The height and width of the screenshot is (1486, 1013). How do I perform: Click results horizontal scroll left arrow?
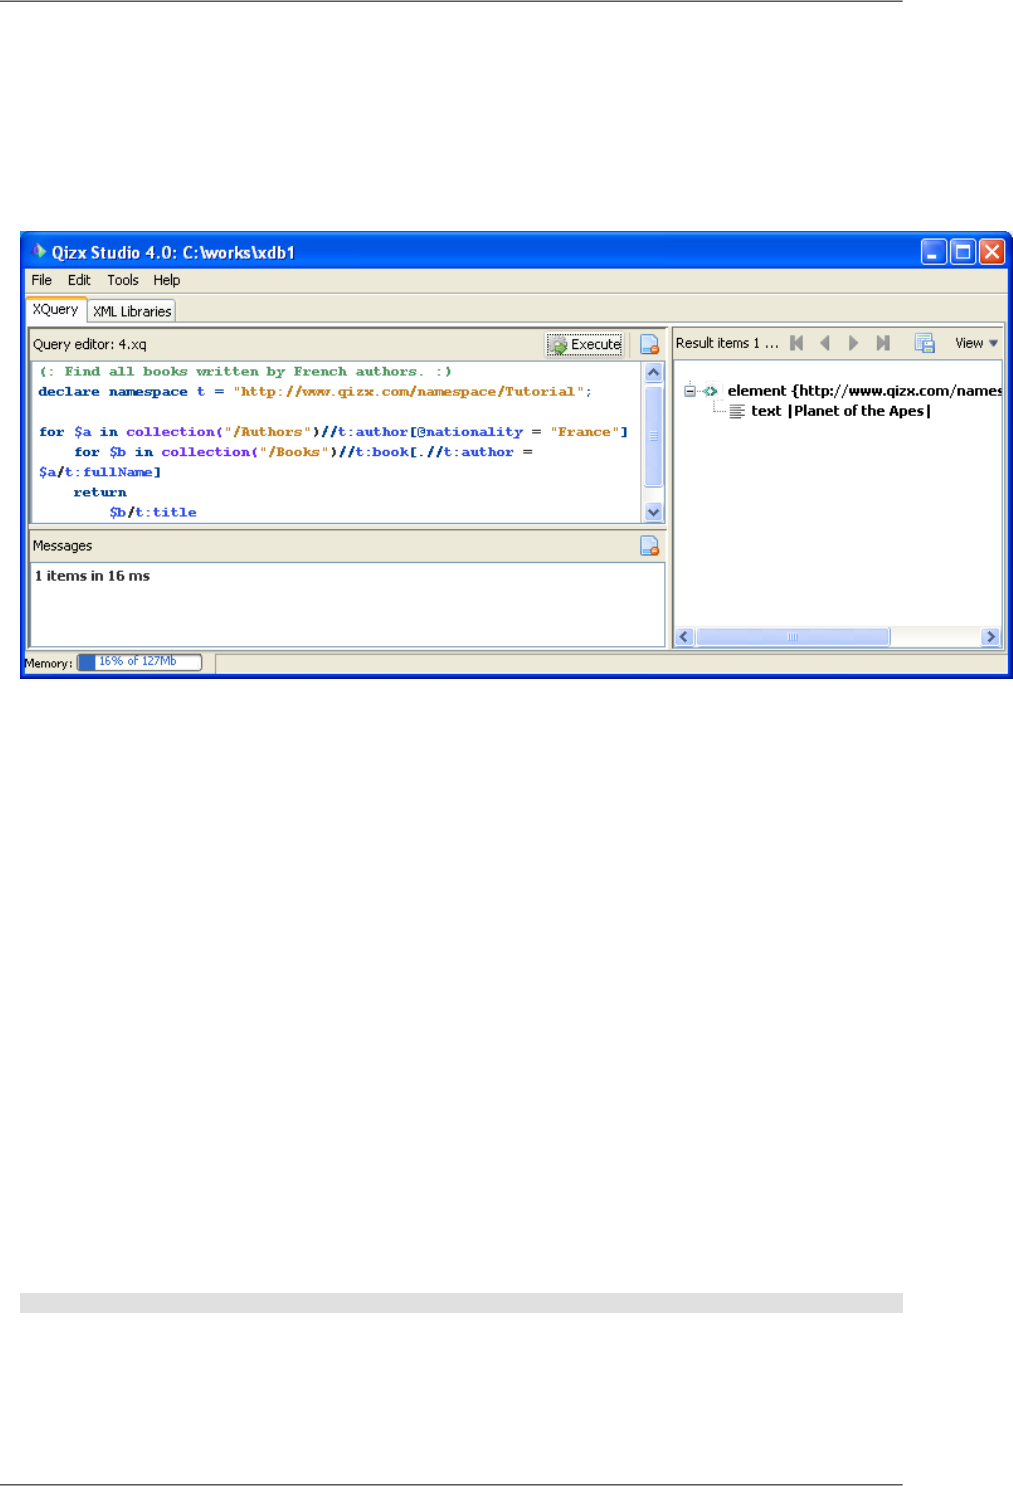(685, 637)
